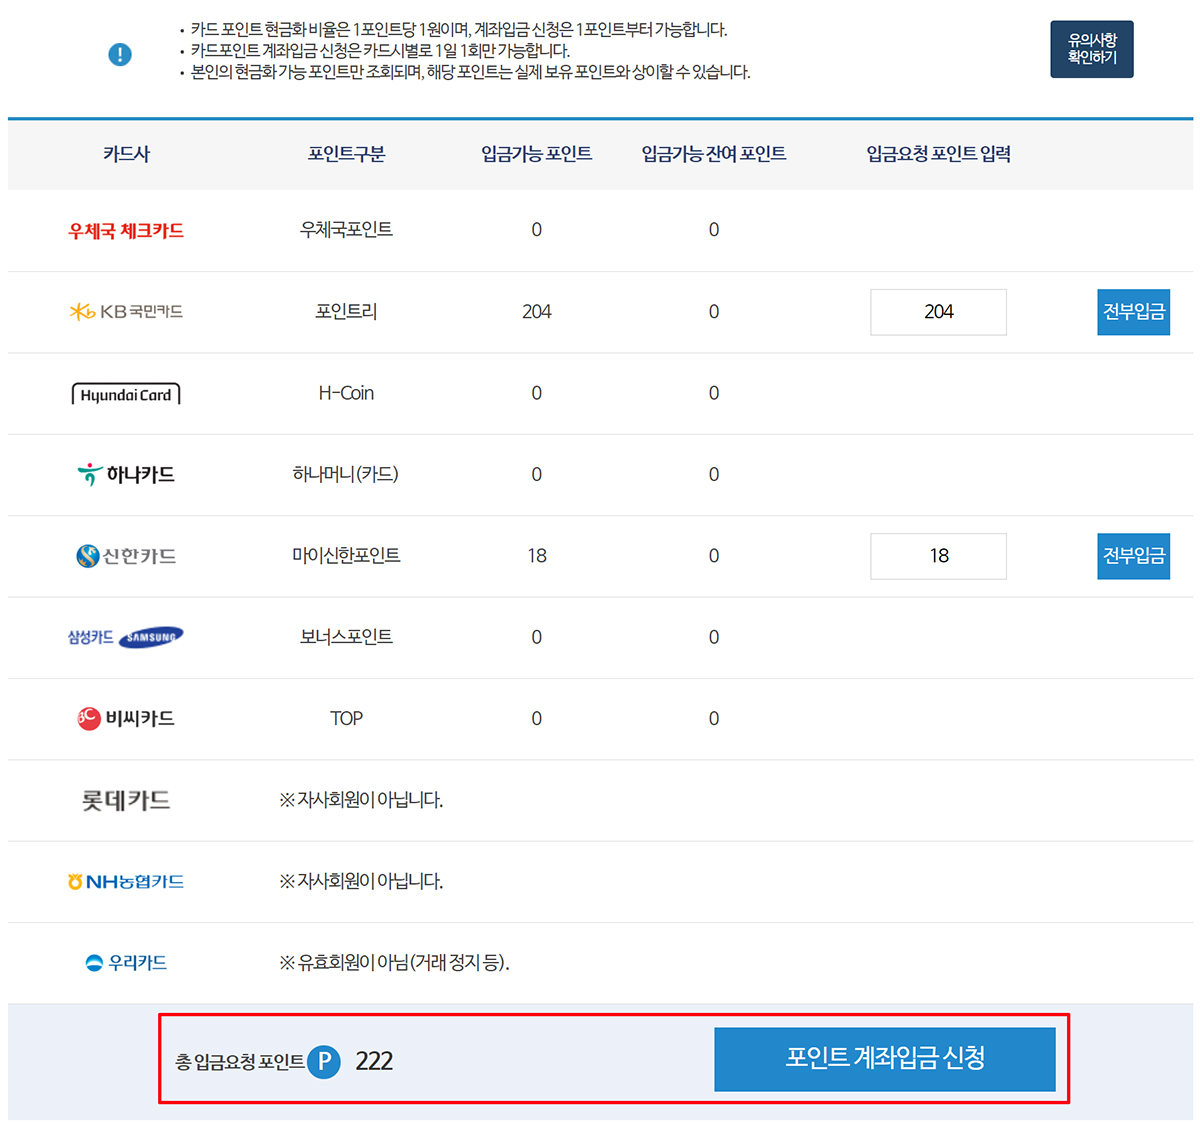Click the NH농협카드 logo
1200x1132 pixels.
coord(126,881)
